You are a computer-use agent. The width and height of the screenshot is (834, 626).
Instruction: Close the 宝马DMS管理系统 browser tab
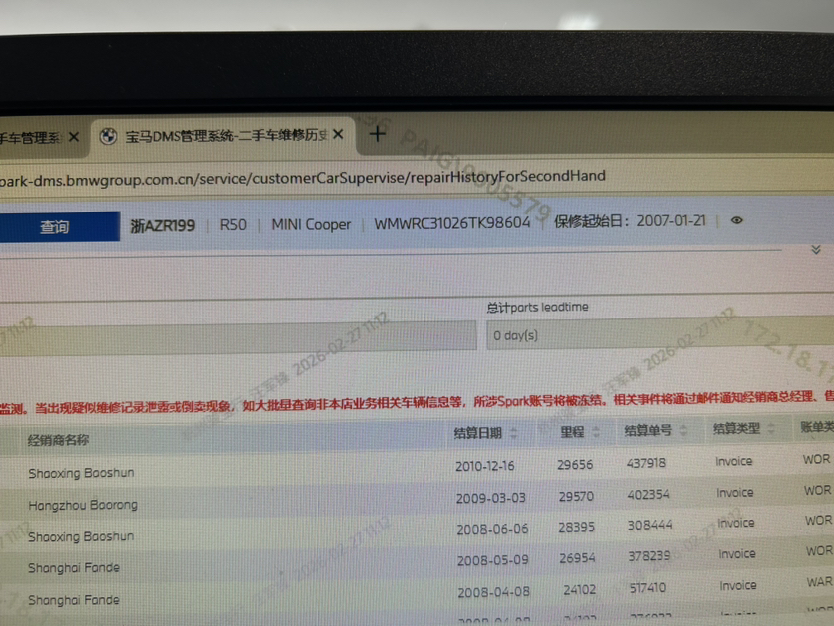pyautogui.click(x=338, y=135)
